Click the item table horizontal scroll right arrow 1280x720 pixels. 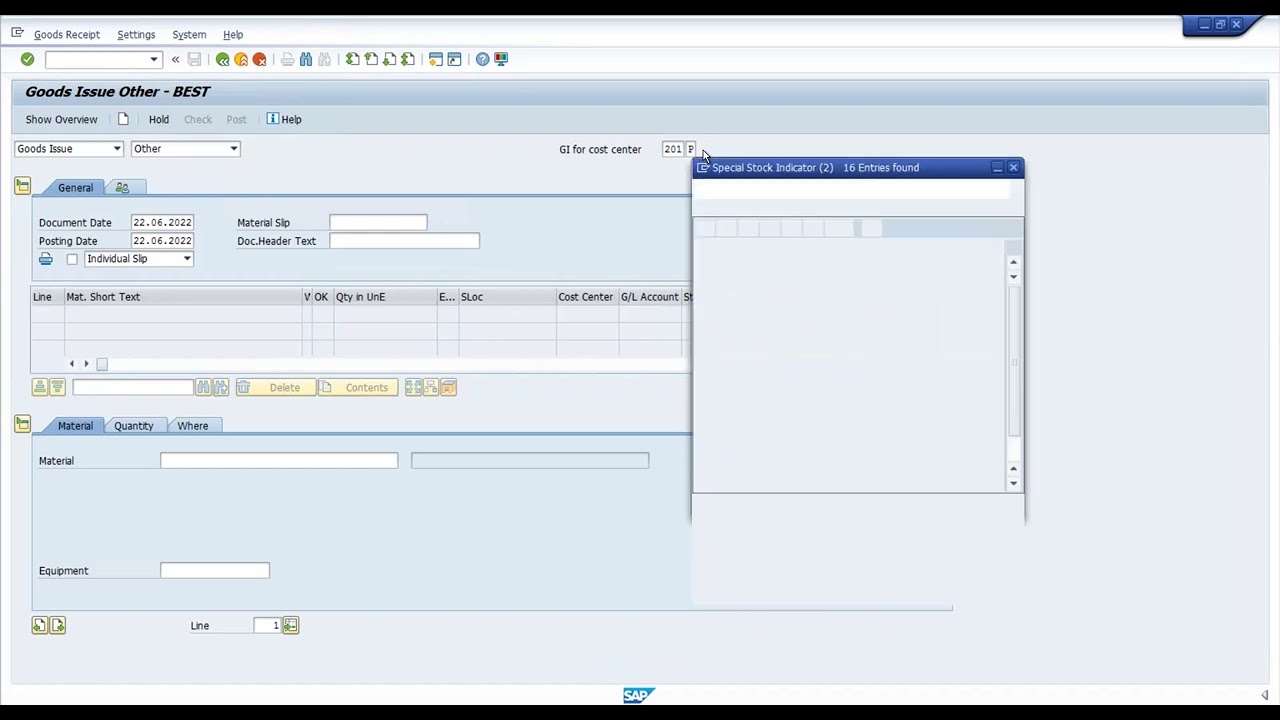[86, 364]
